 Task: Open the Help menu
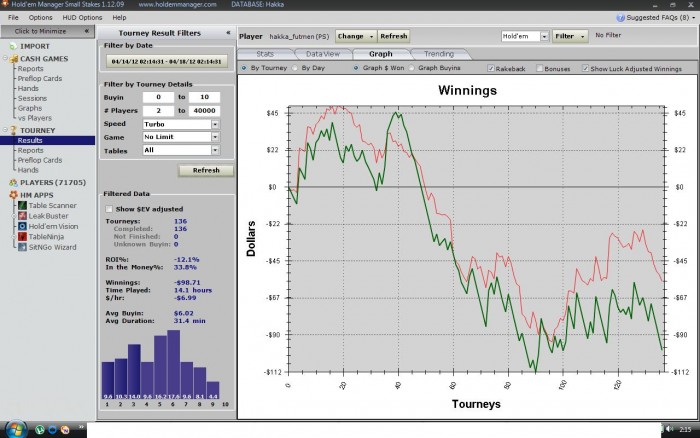(x=119, y=17)
